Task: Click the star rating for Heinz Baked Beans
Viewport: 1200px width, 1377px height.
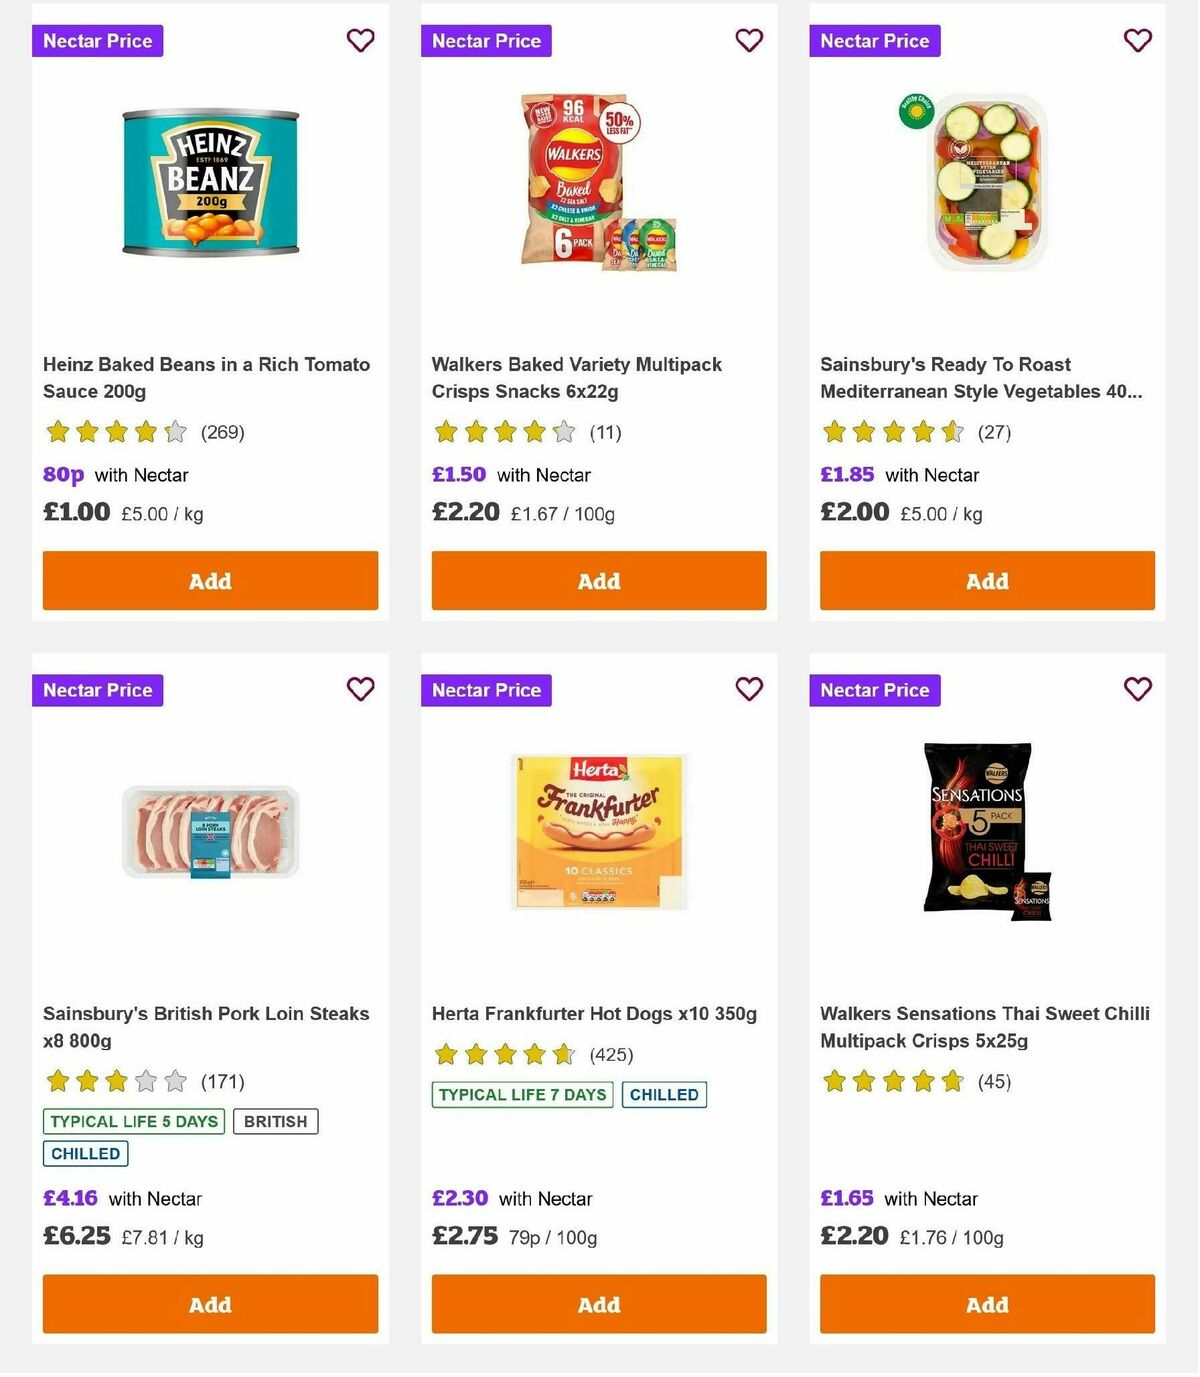Action: [x=114, y=432]
